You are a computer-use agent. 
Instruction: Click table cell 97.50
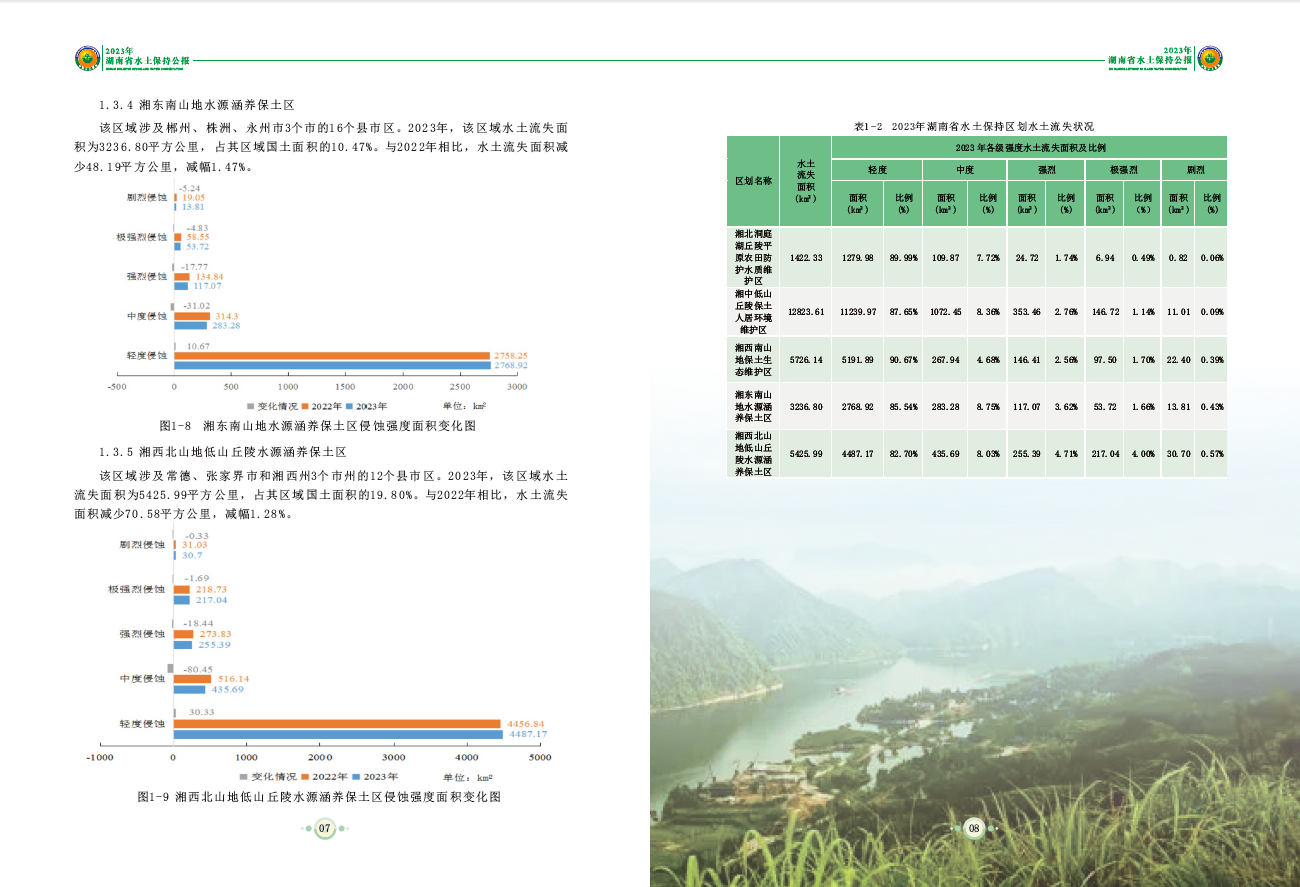[1105, 360]
